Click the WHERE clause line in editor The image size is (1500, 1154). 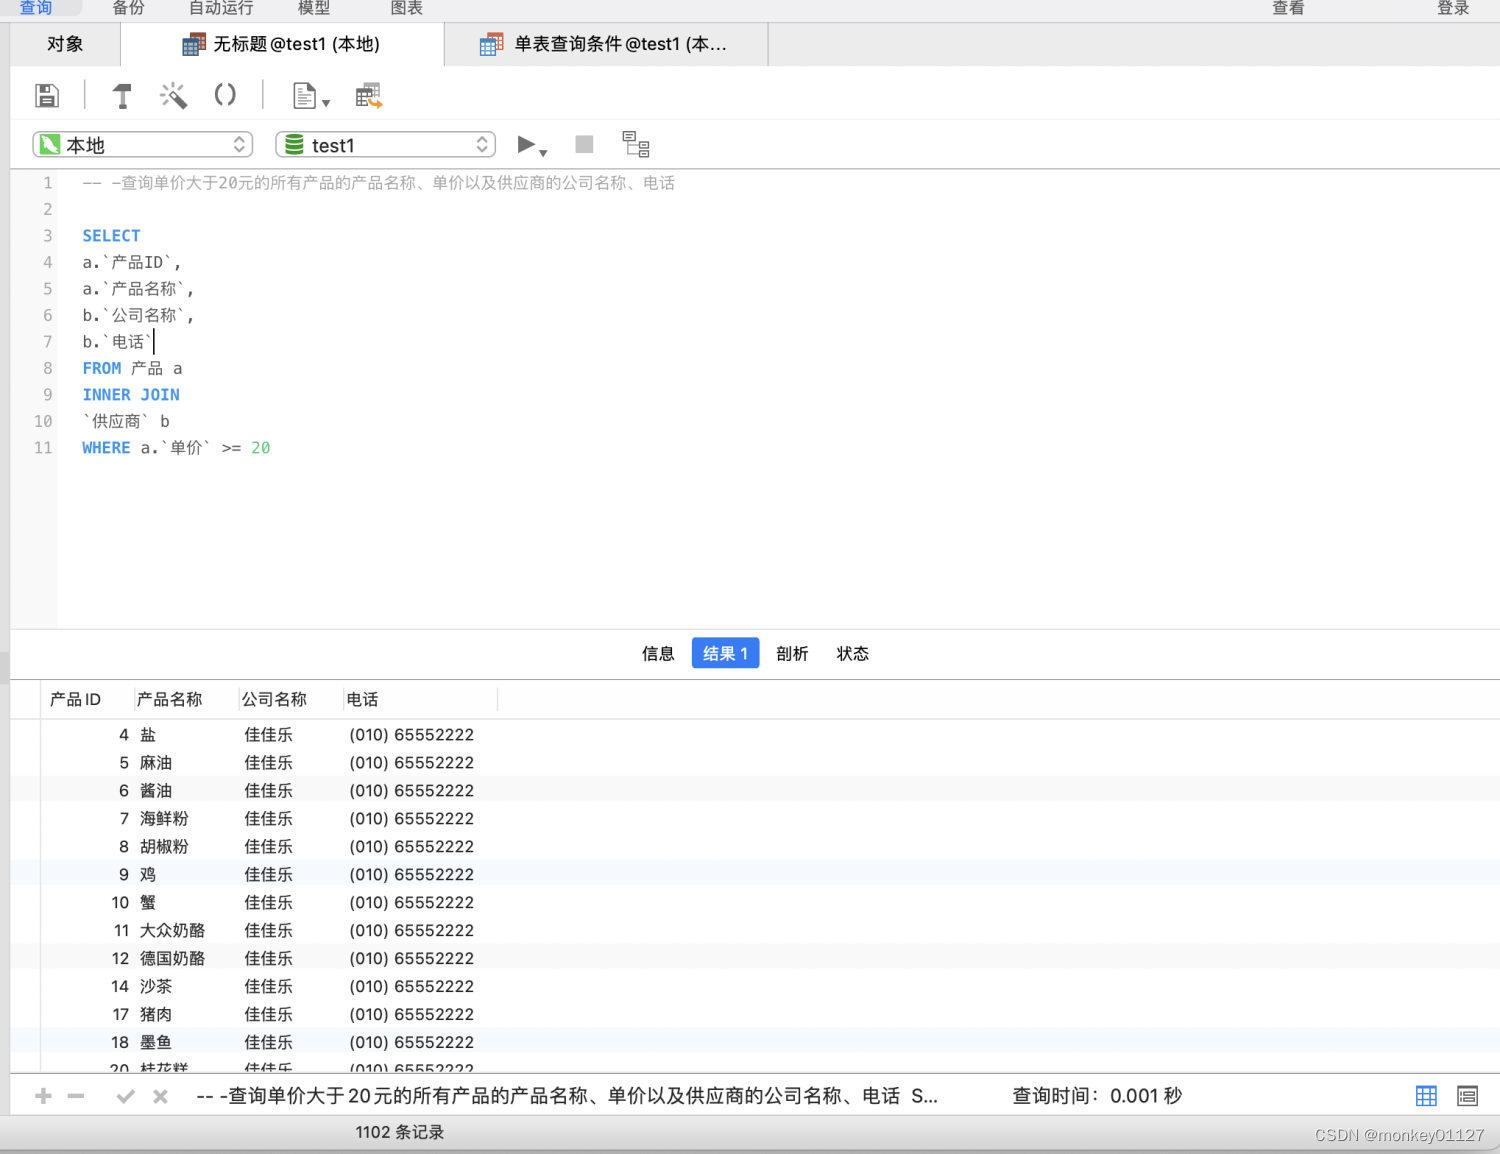pos(176,448)
